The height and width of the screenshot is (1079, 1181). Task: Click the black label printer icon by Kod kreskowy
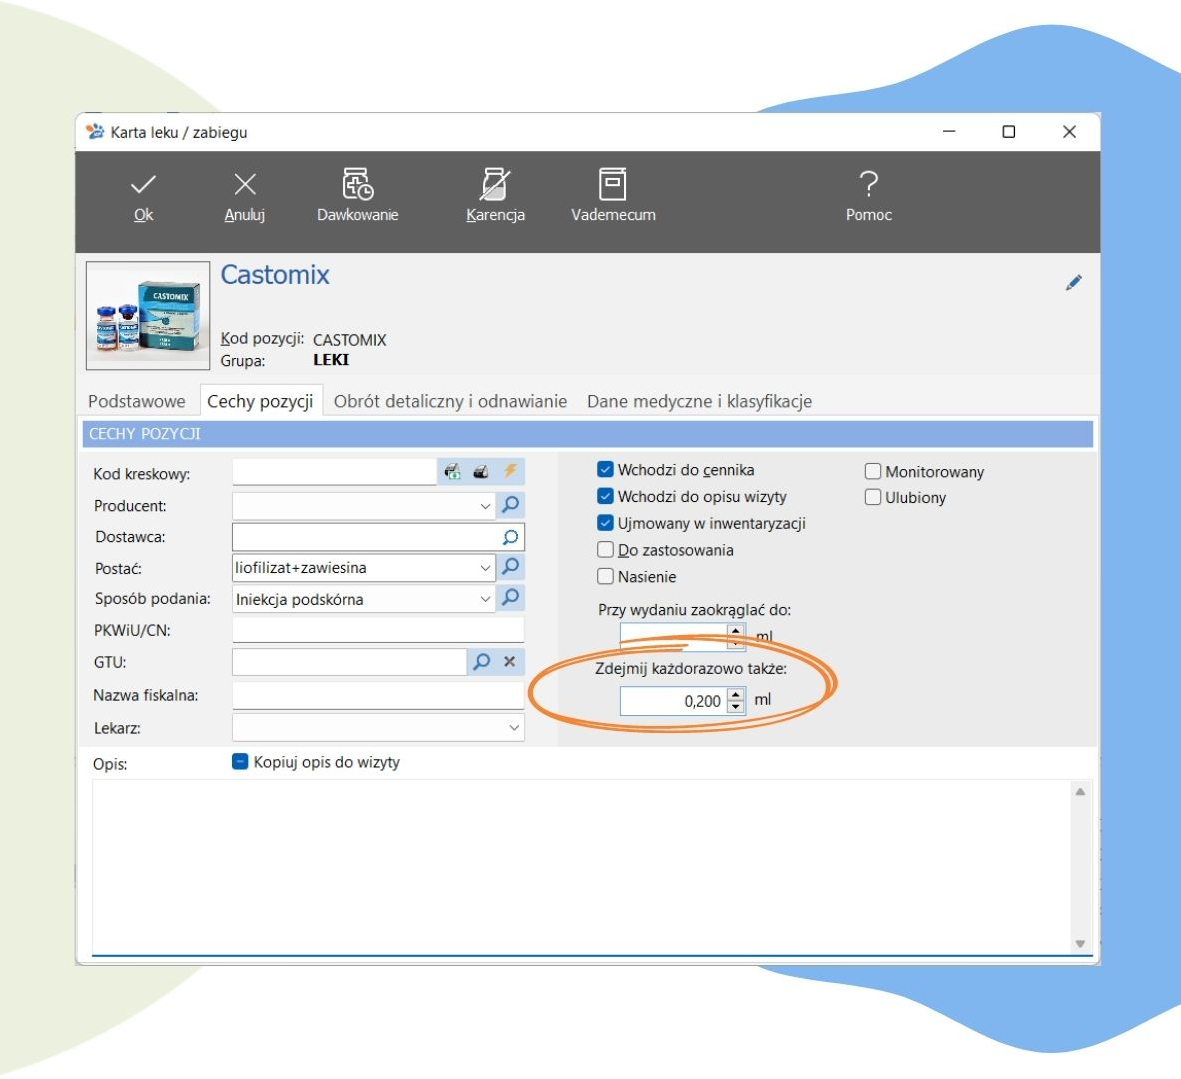(x=481, y=471)
